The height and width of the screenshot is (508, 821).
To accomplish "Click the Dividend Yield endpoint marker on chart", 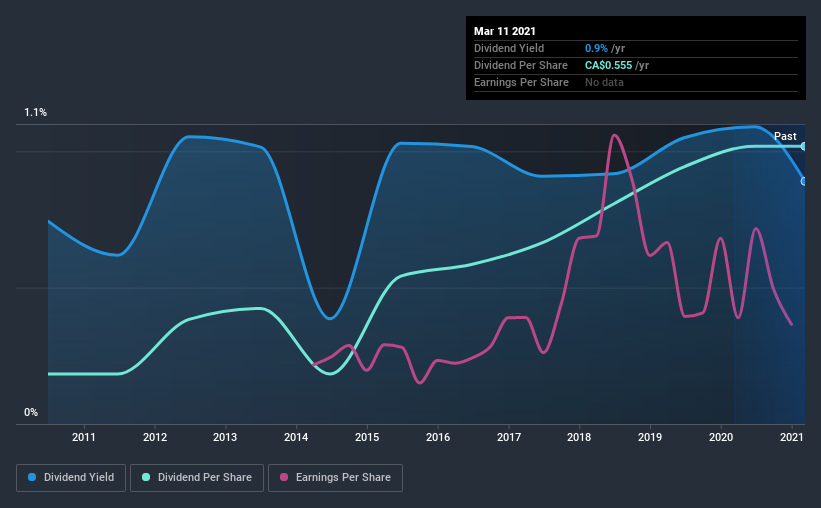I will (803, 181).
